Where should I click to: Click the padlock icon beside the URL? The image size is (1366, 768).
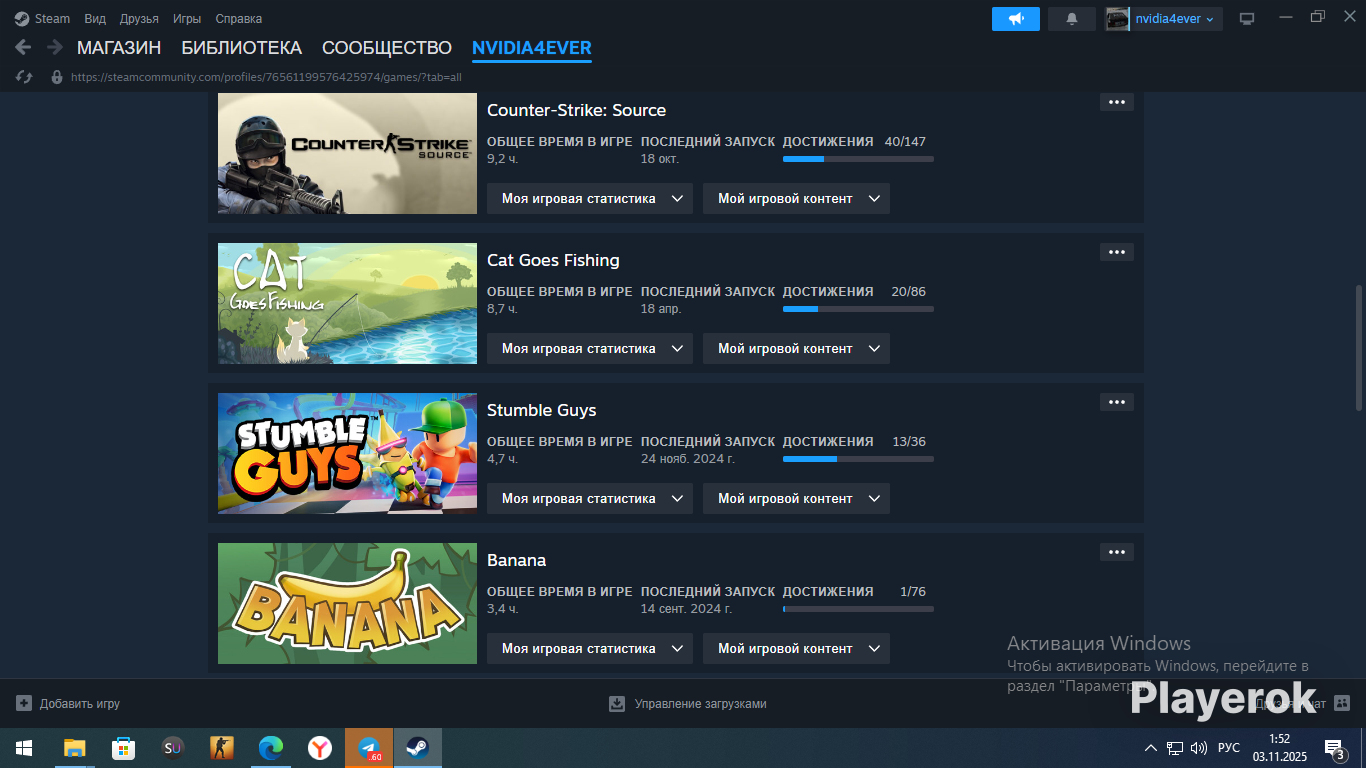click(x=57, y=77)
